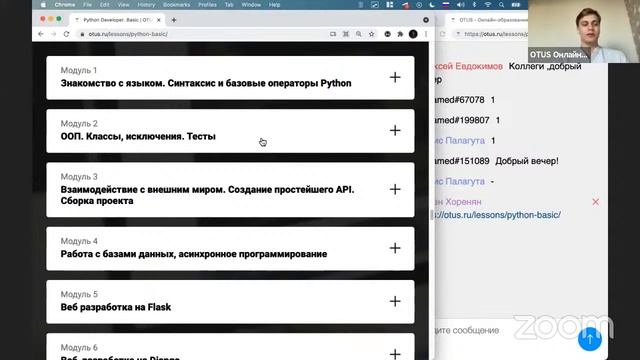640x360 pixels.
Task: Click the round extension icon left of the puzzle
Action: click(387, 34)
